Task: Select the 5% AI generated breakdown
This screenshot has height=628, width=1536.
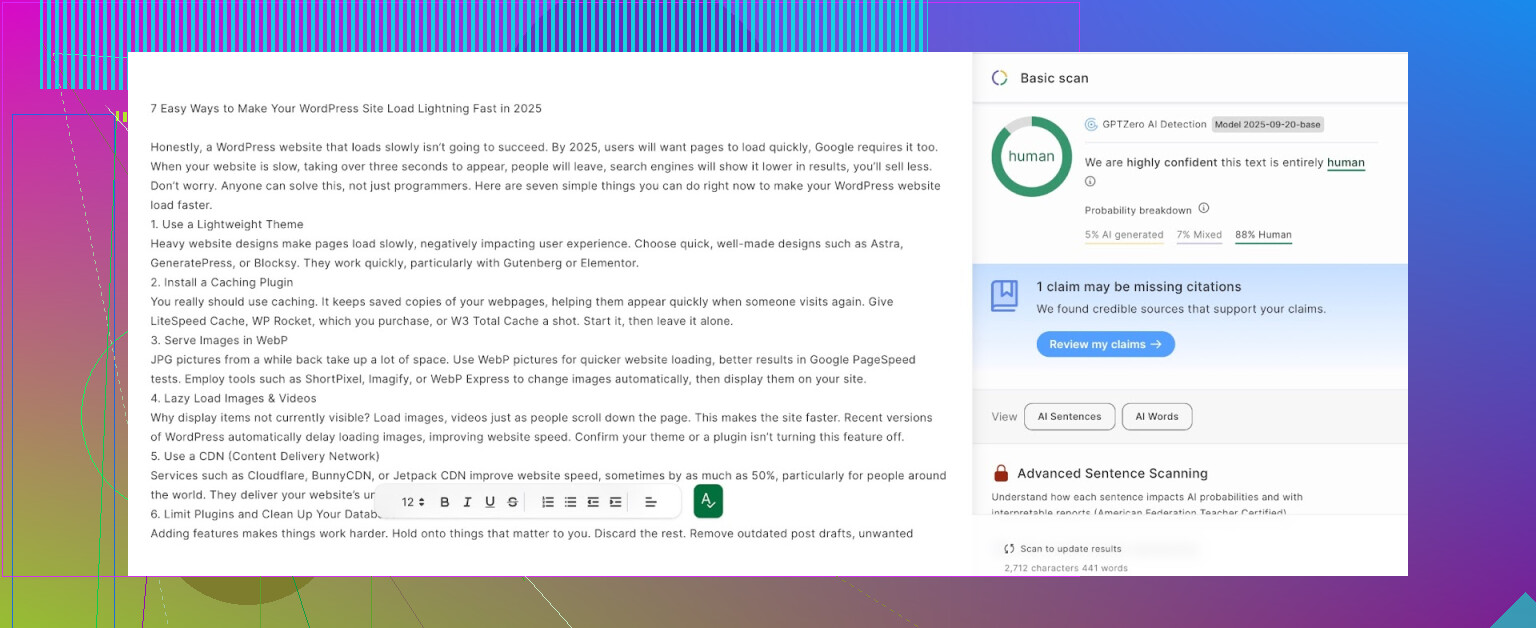Action: 1123,235
